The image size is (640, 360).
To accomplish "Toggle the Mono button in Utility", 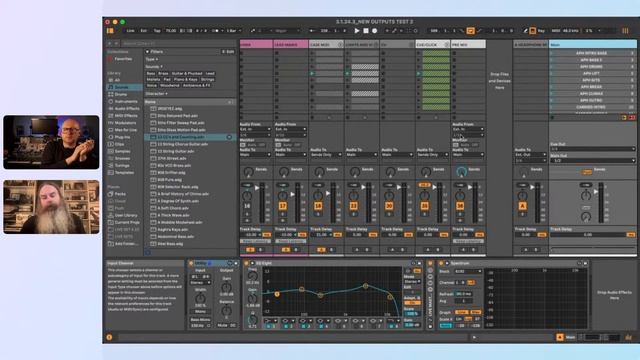I will [x=200, y=311].
